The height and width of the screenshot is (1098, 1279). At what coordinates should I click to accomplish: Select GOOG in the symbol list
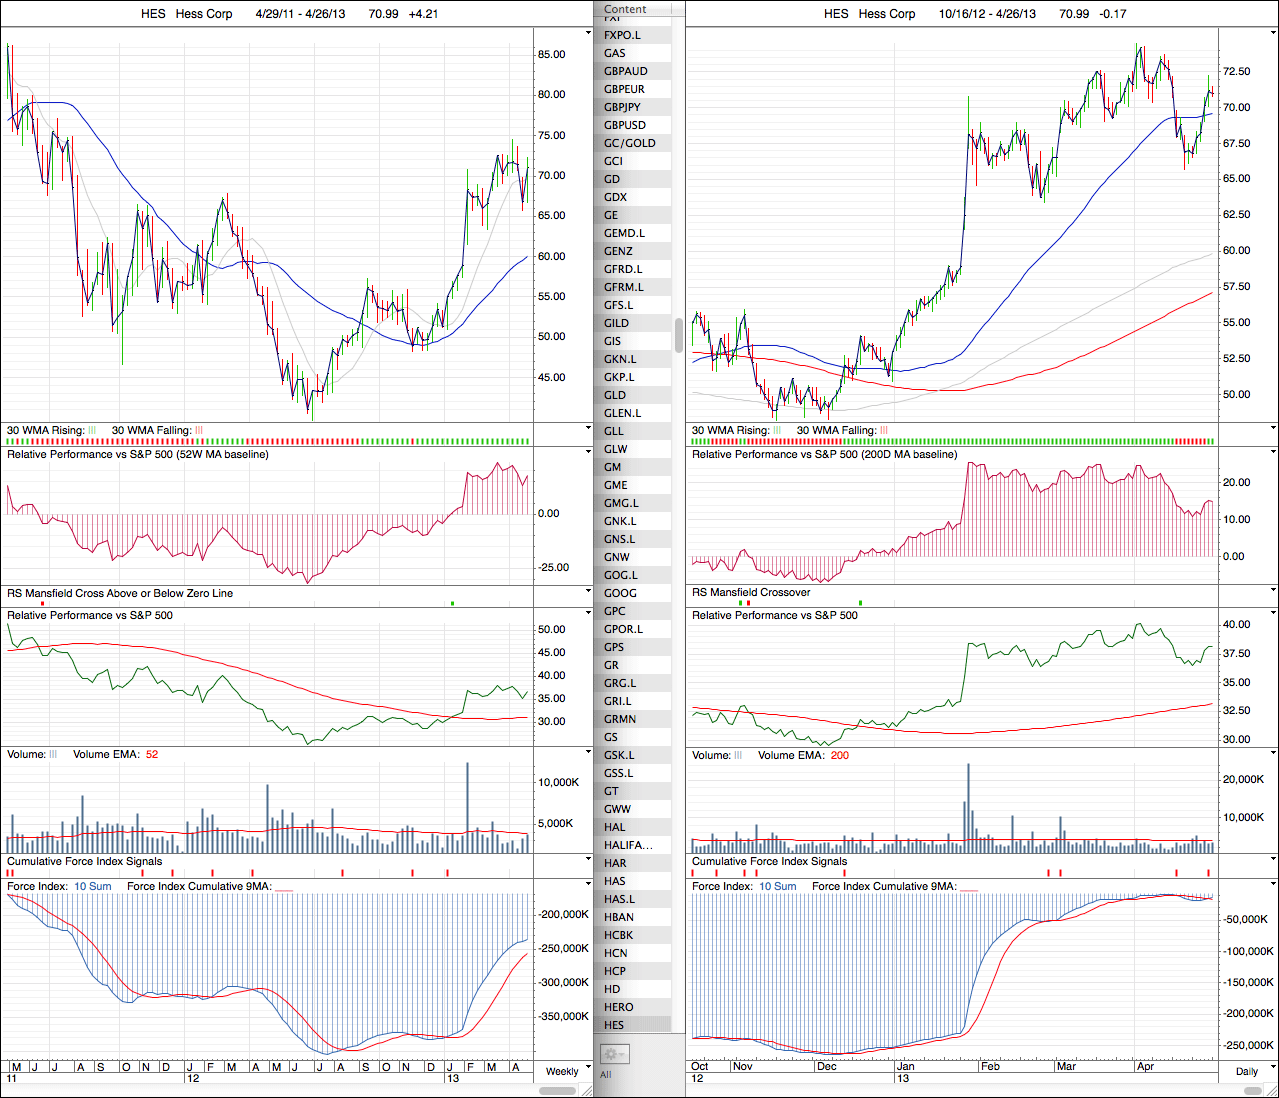click(620, 593)
